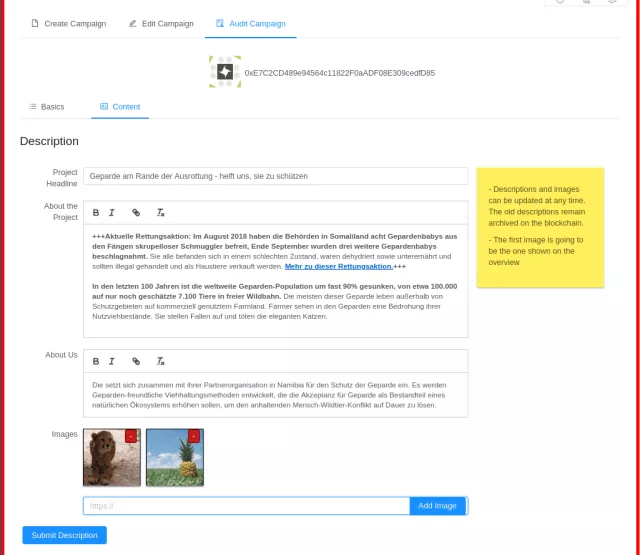Focus the Project Headline text field
This screenshot has height=555, width=640.
[275, 176]
